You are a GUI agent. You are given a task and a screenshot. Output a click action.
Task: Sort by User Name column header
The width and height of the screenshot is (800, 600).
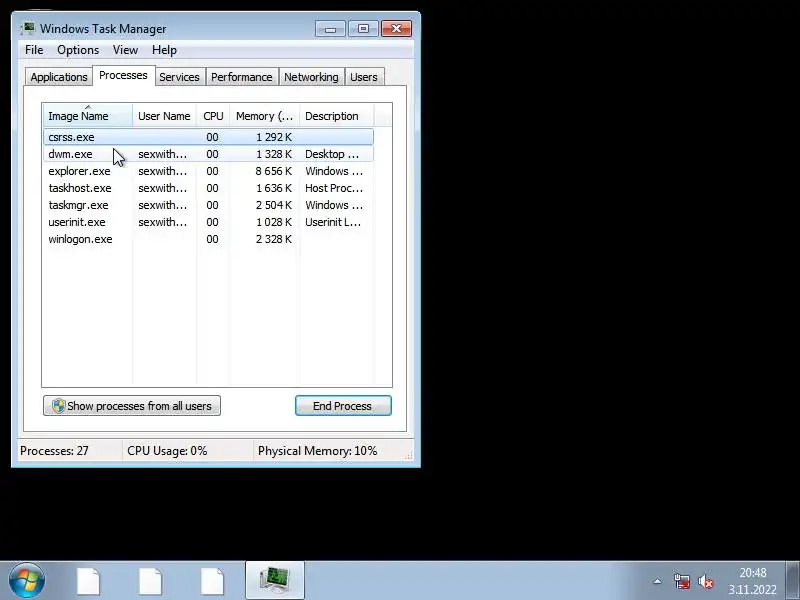164,116
